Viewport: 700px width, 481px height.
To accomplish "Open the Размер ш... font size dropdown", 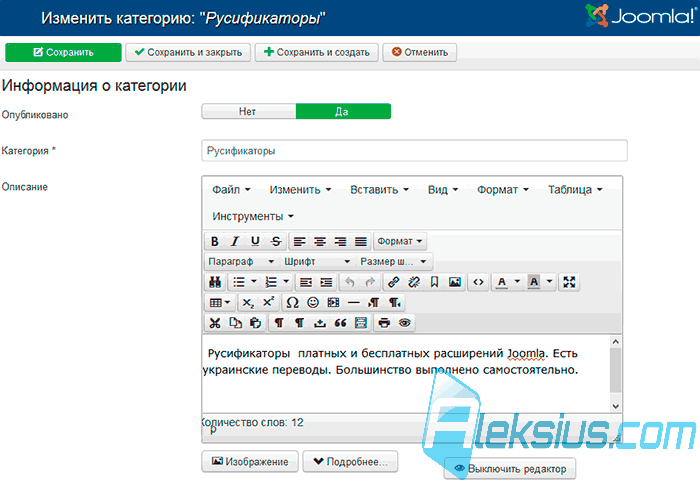I will (x=394, y=262).
